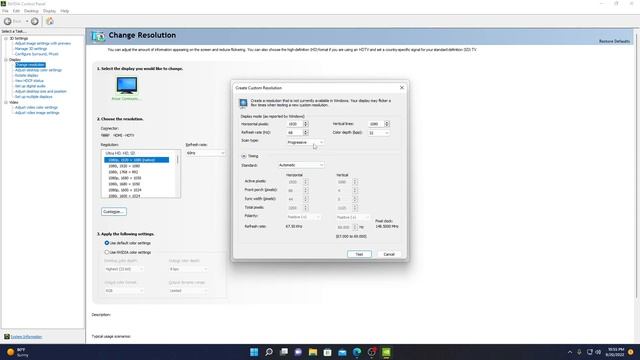Click the weather widget on taskbar

(x=17, y=352)
